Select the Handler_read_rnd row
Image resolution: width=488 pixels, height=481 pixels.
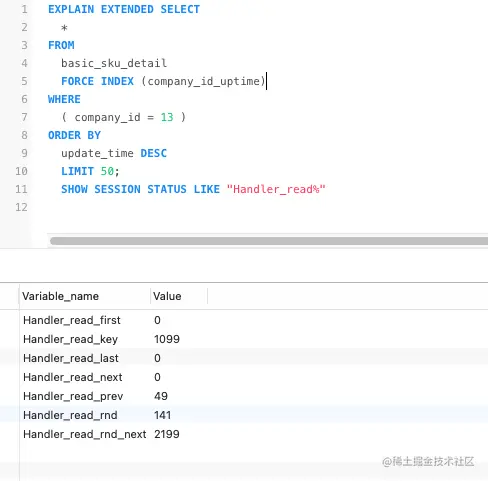244,415
